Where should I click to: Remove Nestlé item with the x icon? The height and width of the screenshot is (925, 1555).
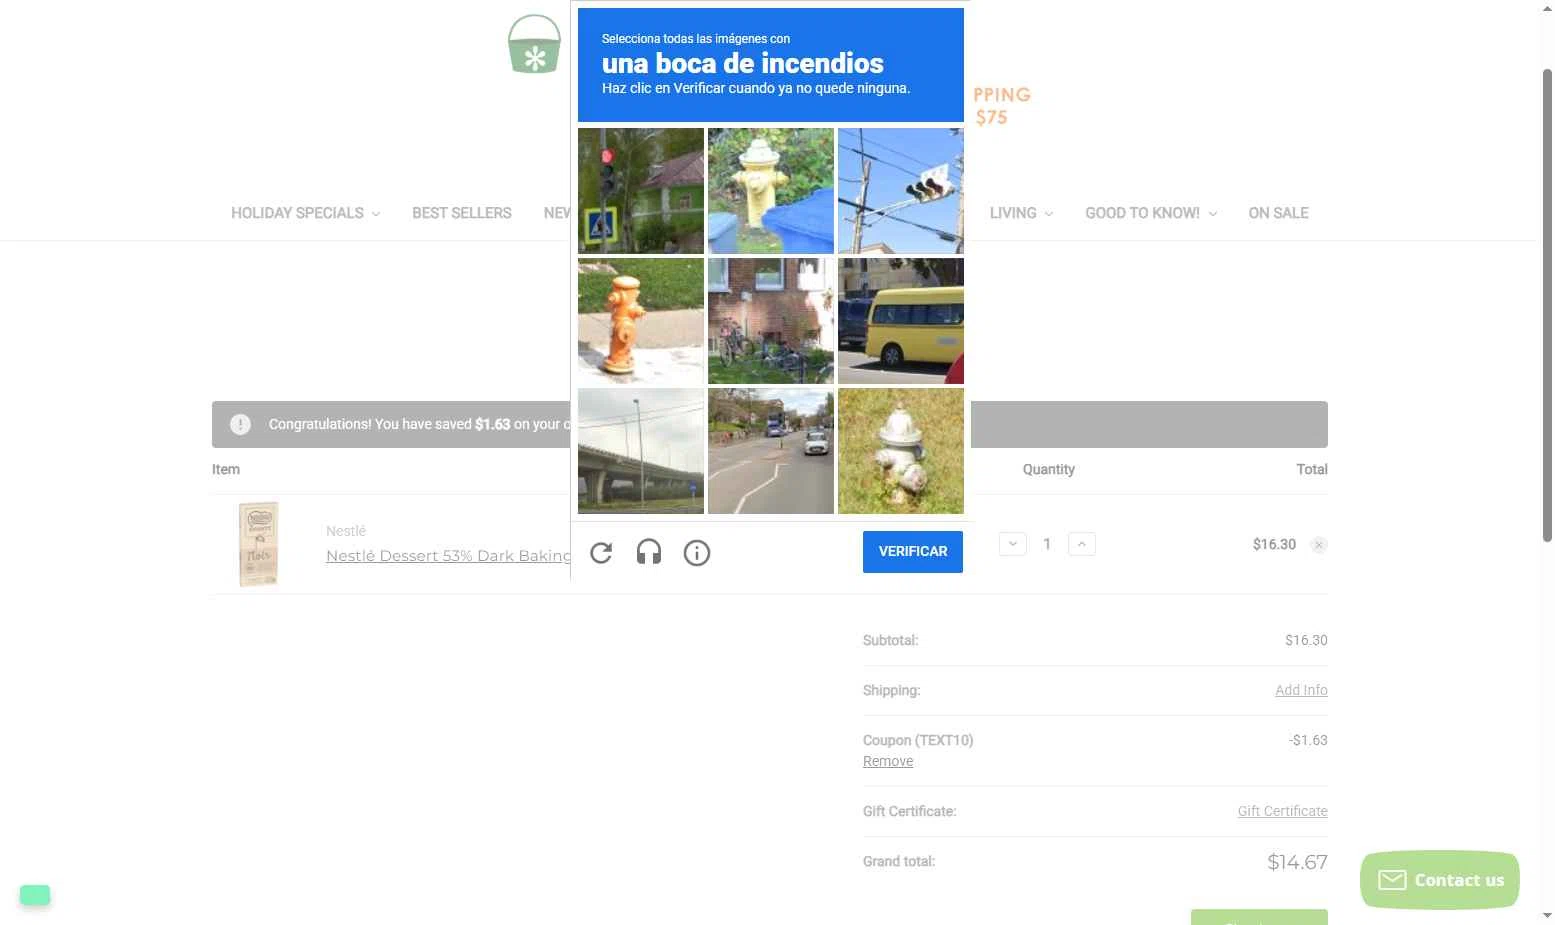click(x=1319, y=545)
